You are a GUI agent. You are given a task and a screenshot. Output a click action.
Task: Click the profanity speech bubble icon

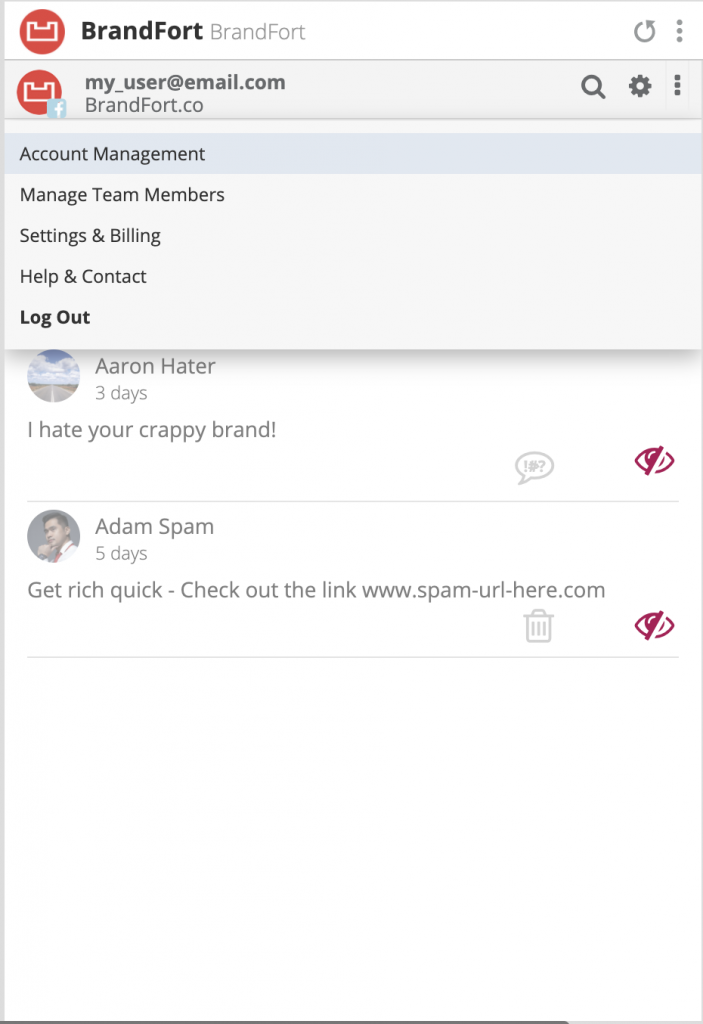click(x=534, y=466)
